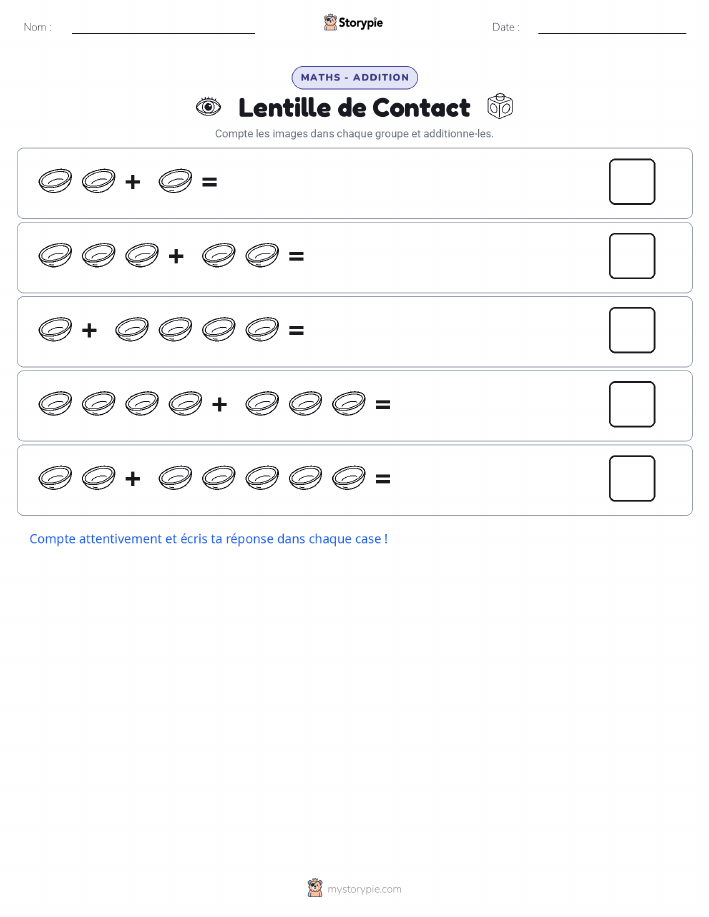Click the plus sign in row two
The height and width of the screenshot is (917, 709).
click(176, 256)
